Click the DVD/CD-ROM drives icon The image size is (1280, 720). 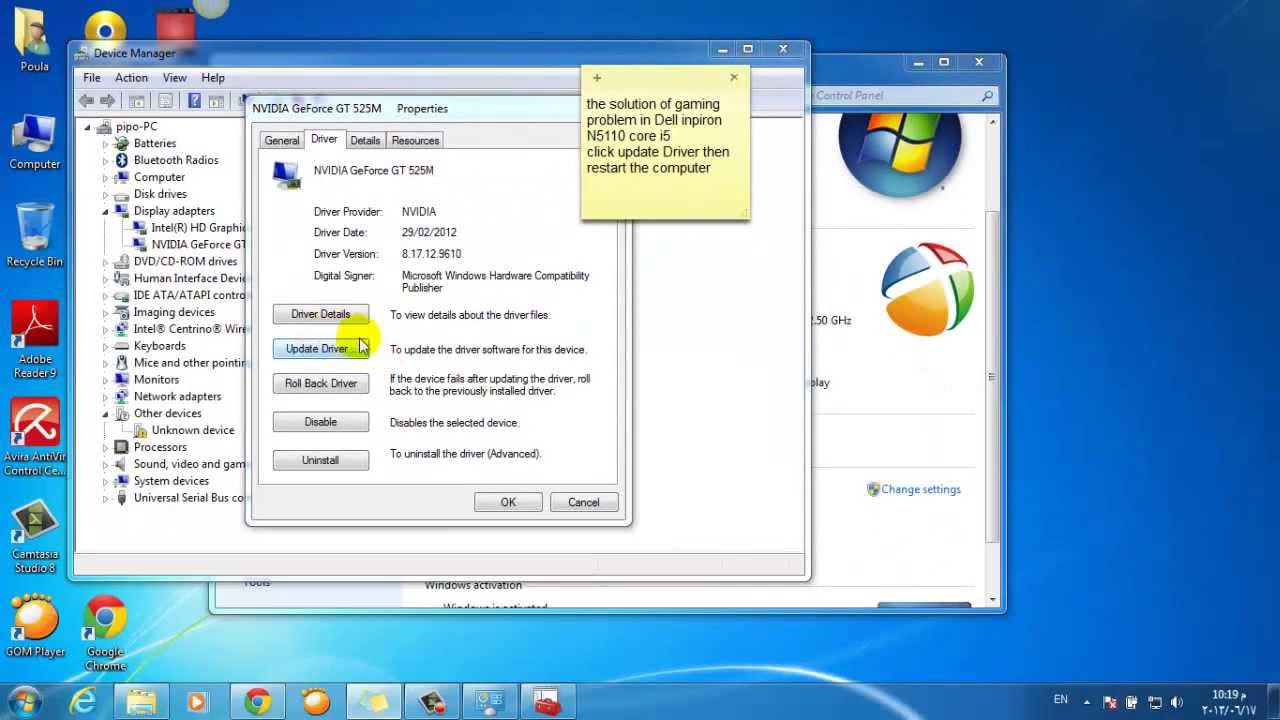point(121,261)
